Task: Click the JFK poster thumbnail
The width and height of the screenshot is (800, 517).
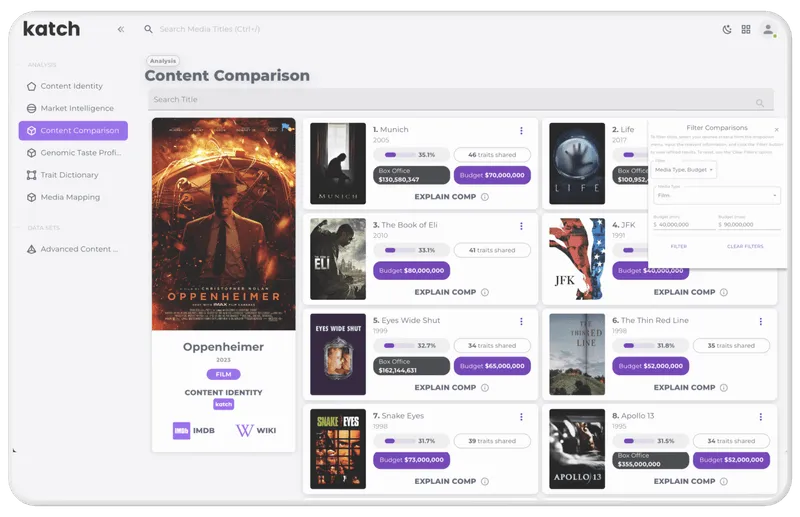Action: [x=577, y=259]
